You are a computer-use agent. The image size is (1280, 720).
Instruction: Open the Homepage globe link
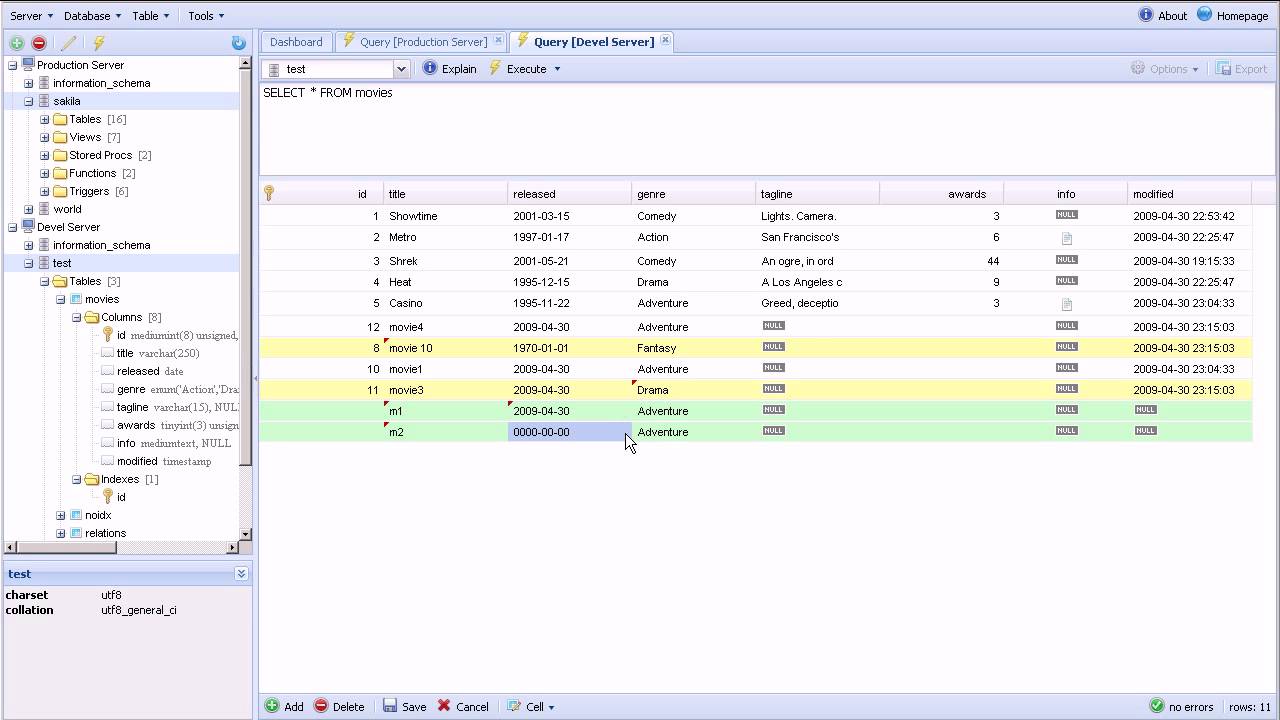(1233, 16)
